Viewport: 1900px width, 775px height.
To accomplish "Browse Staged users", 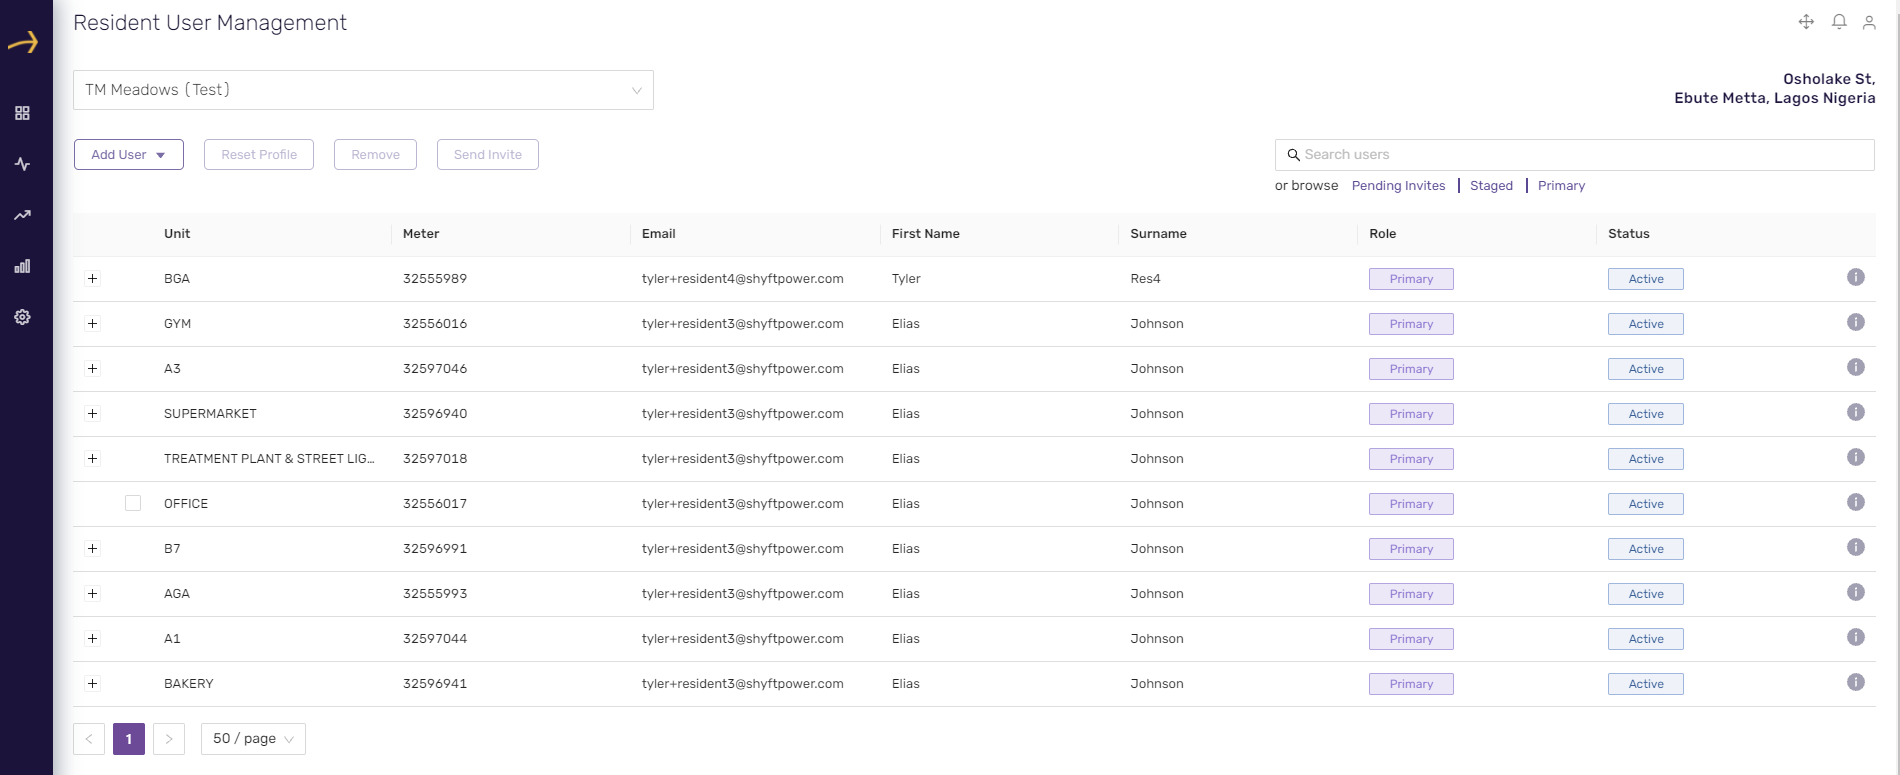I will (1491, 186).
